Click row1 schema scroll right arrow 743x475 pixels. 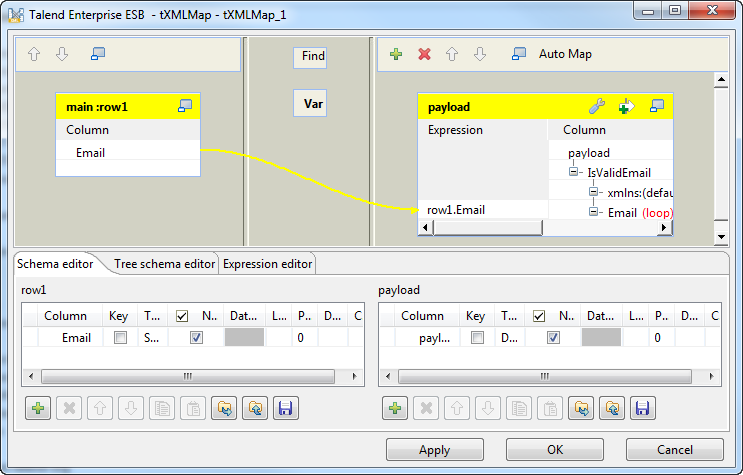tap(354, 376)
